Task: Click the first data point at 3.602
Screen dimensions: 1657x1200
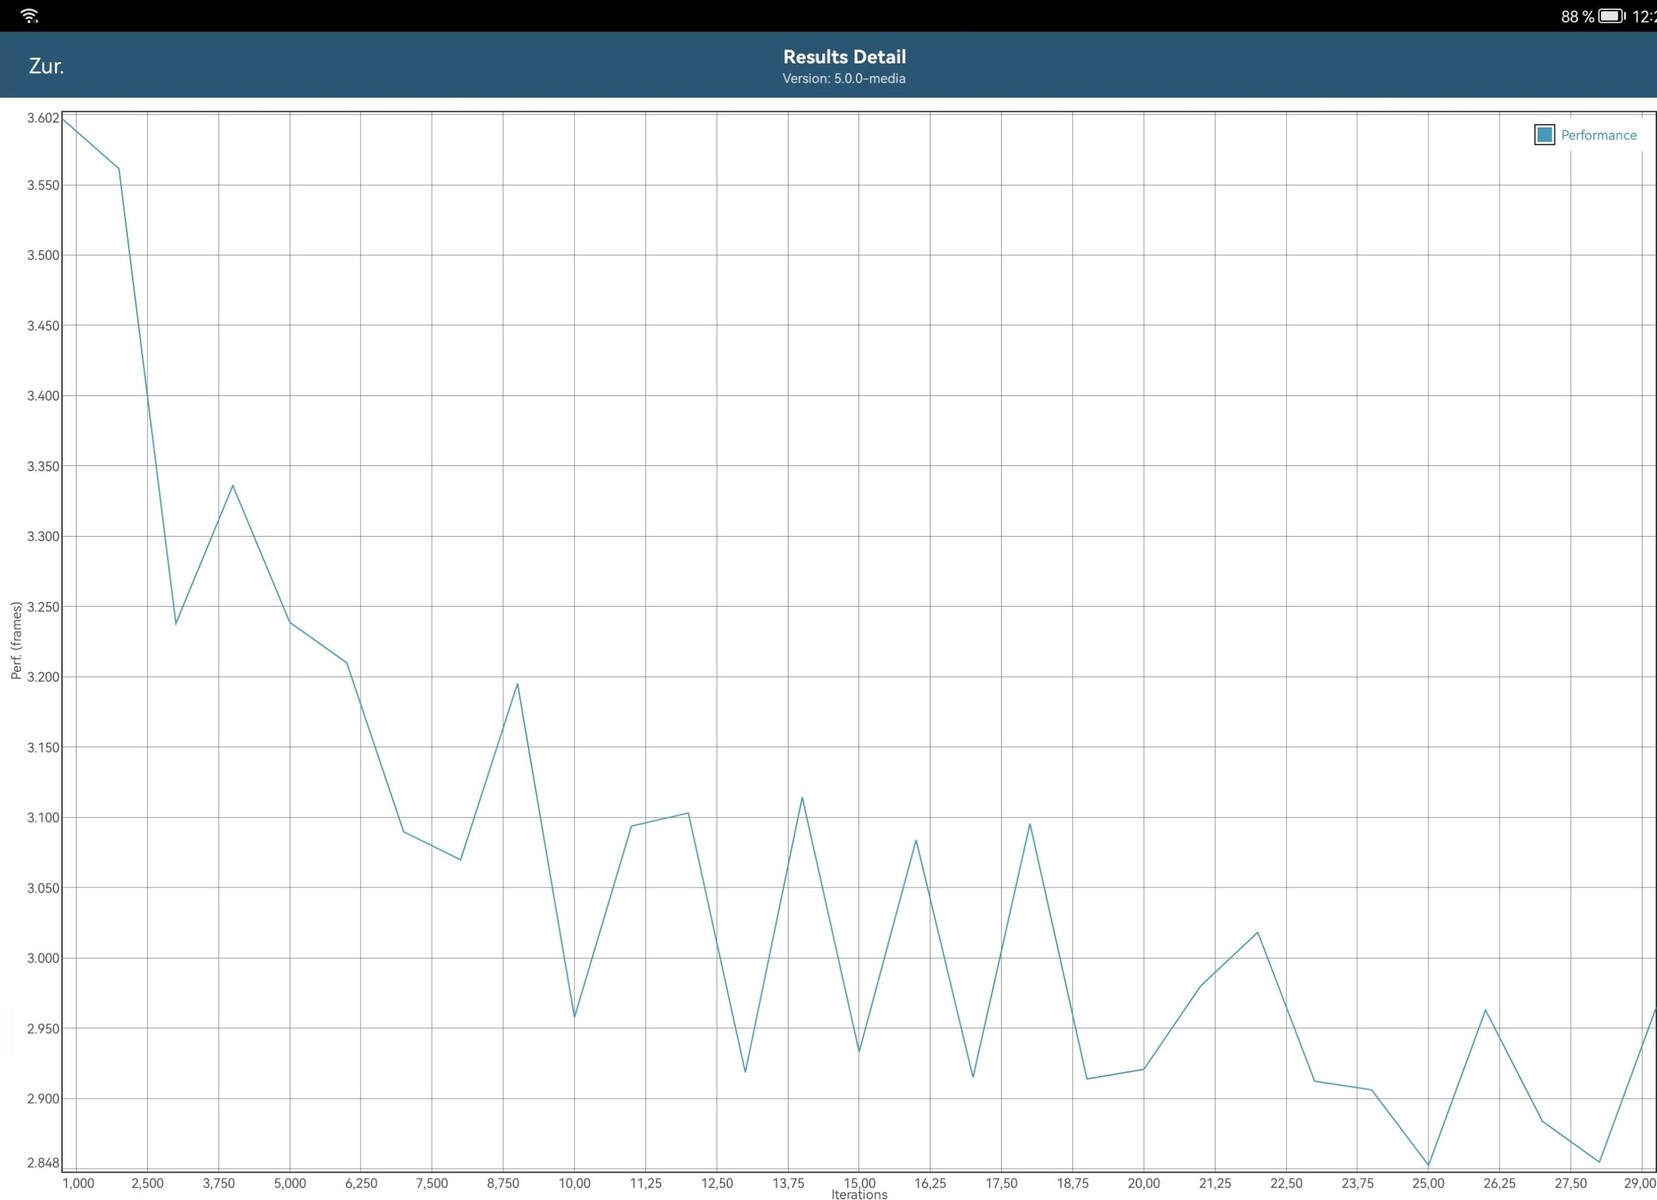Action: click(64, 119)
